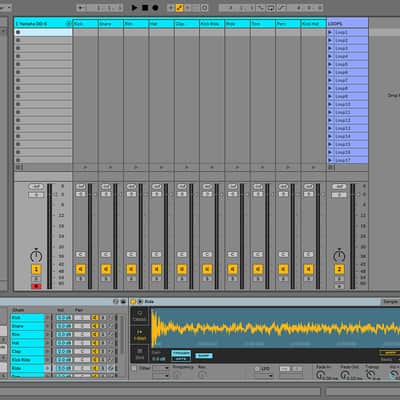Solo the Kick chain in chain list

[103, 318]
